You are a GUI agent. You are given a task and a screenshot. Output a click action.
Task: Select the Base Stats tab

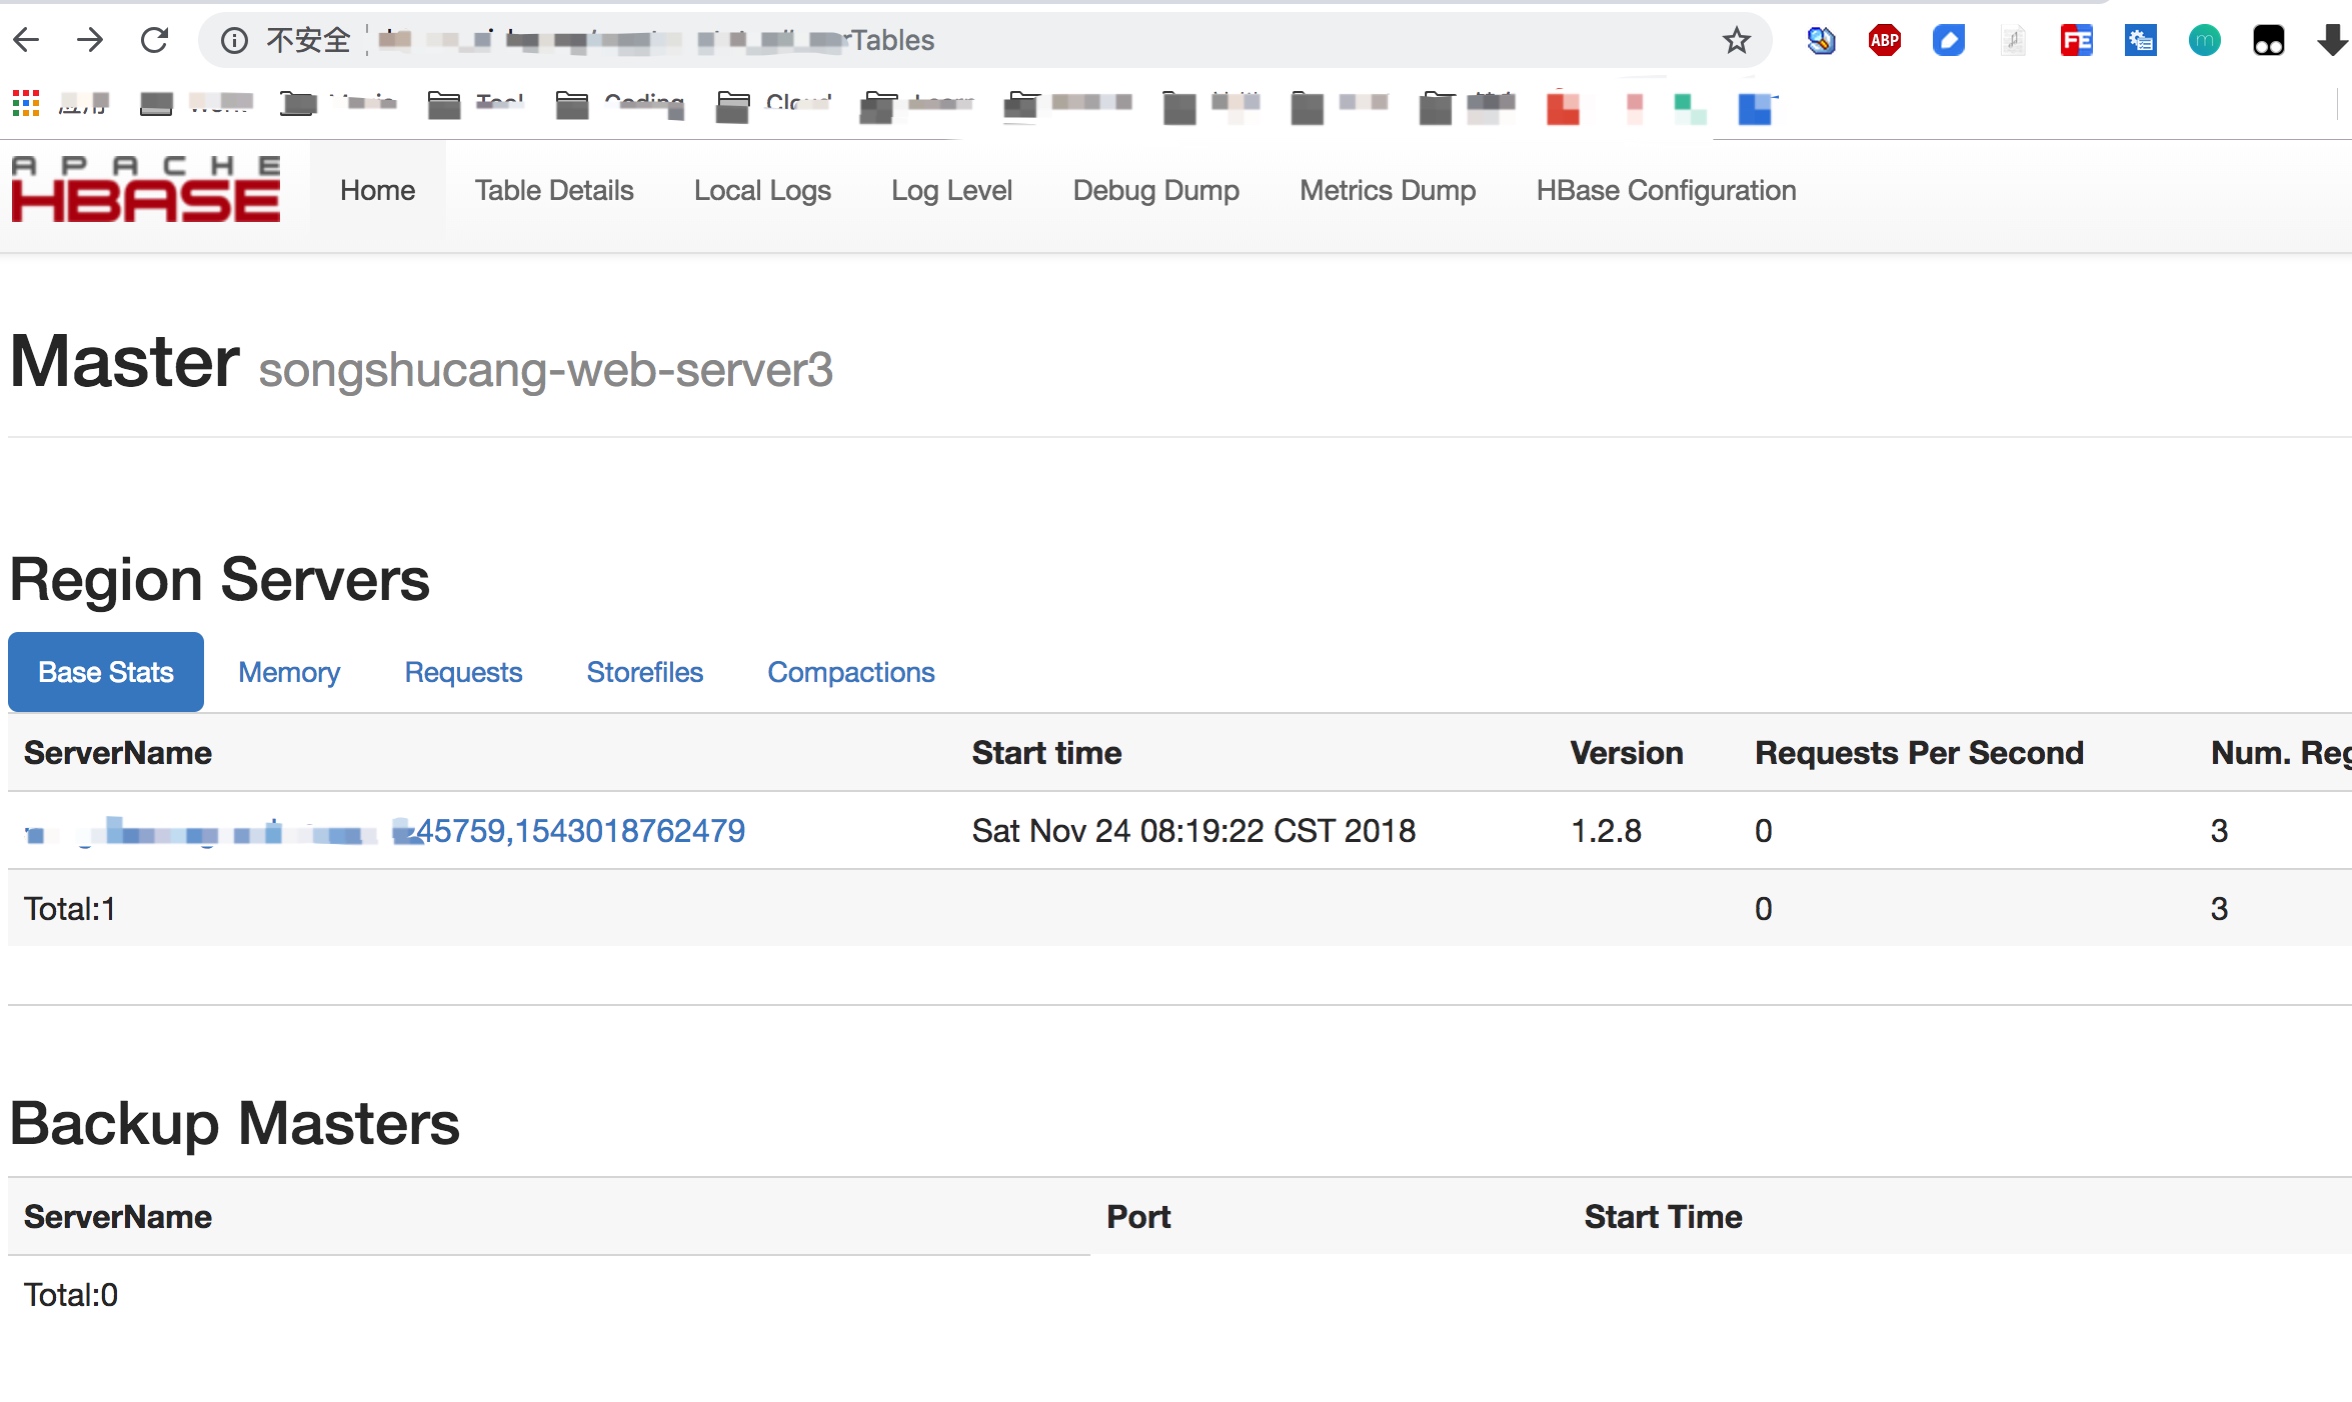click(106, 672)
